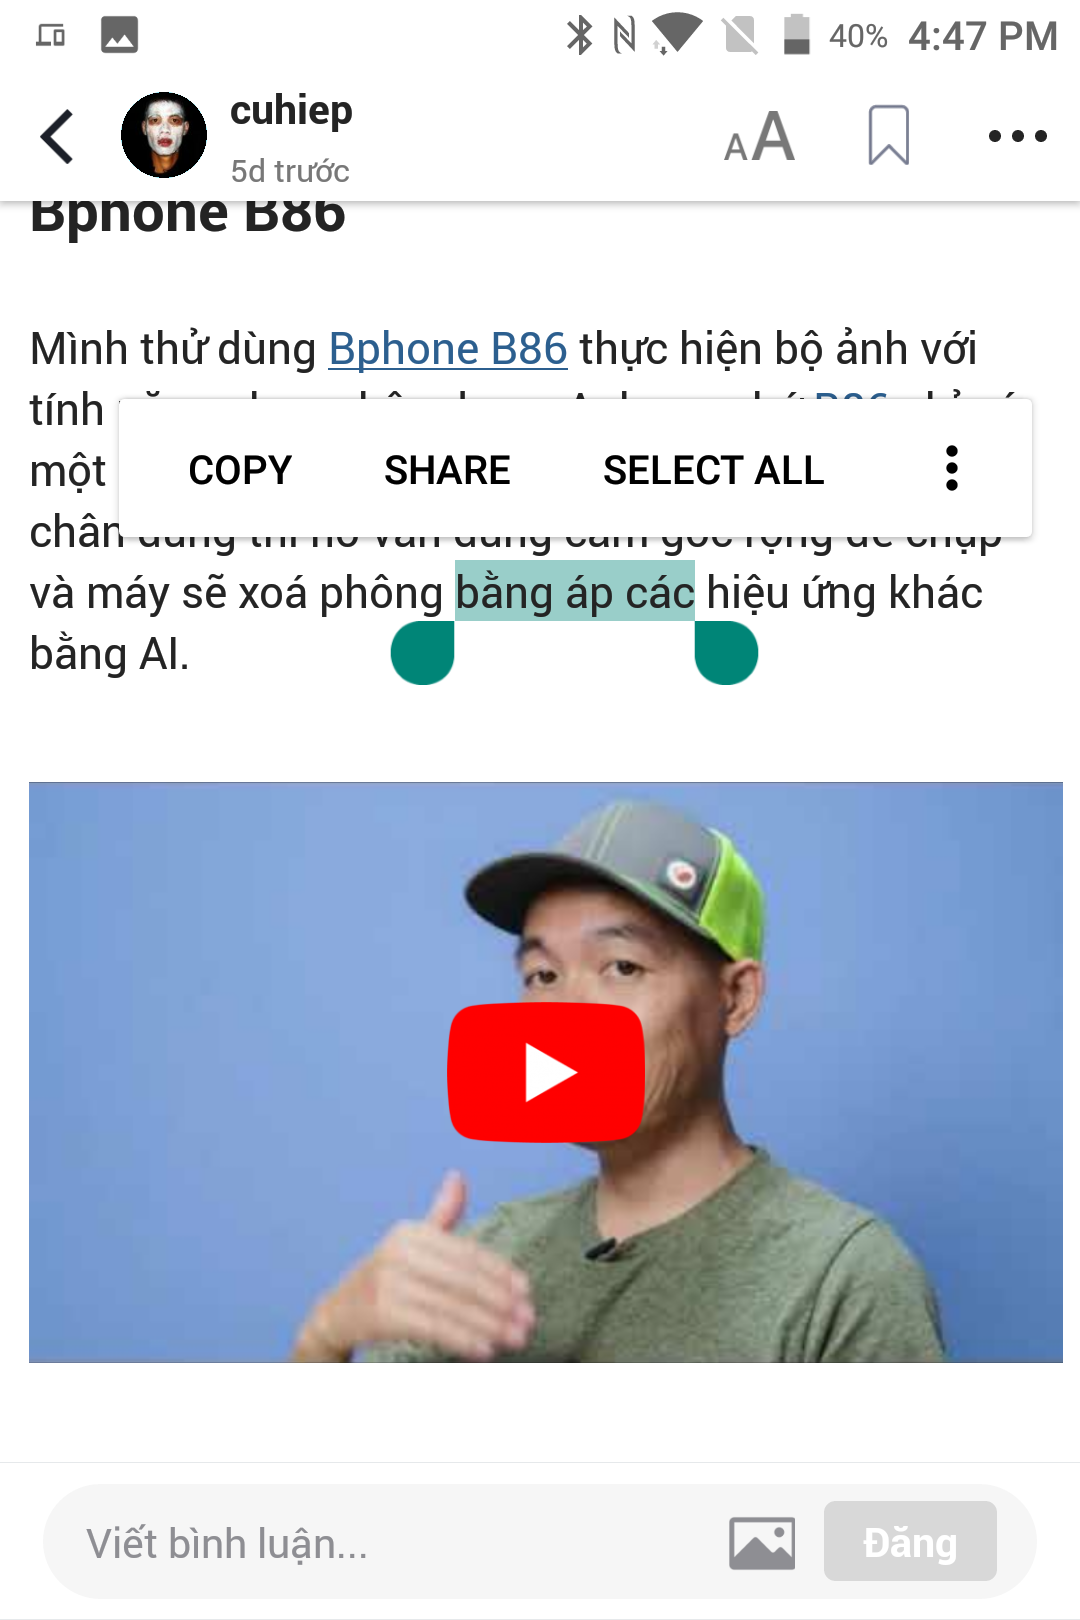Screen dimensions: 1080x1620
Task: Expand the selection menu overflow dots
Action: [x=952, y=468]
